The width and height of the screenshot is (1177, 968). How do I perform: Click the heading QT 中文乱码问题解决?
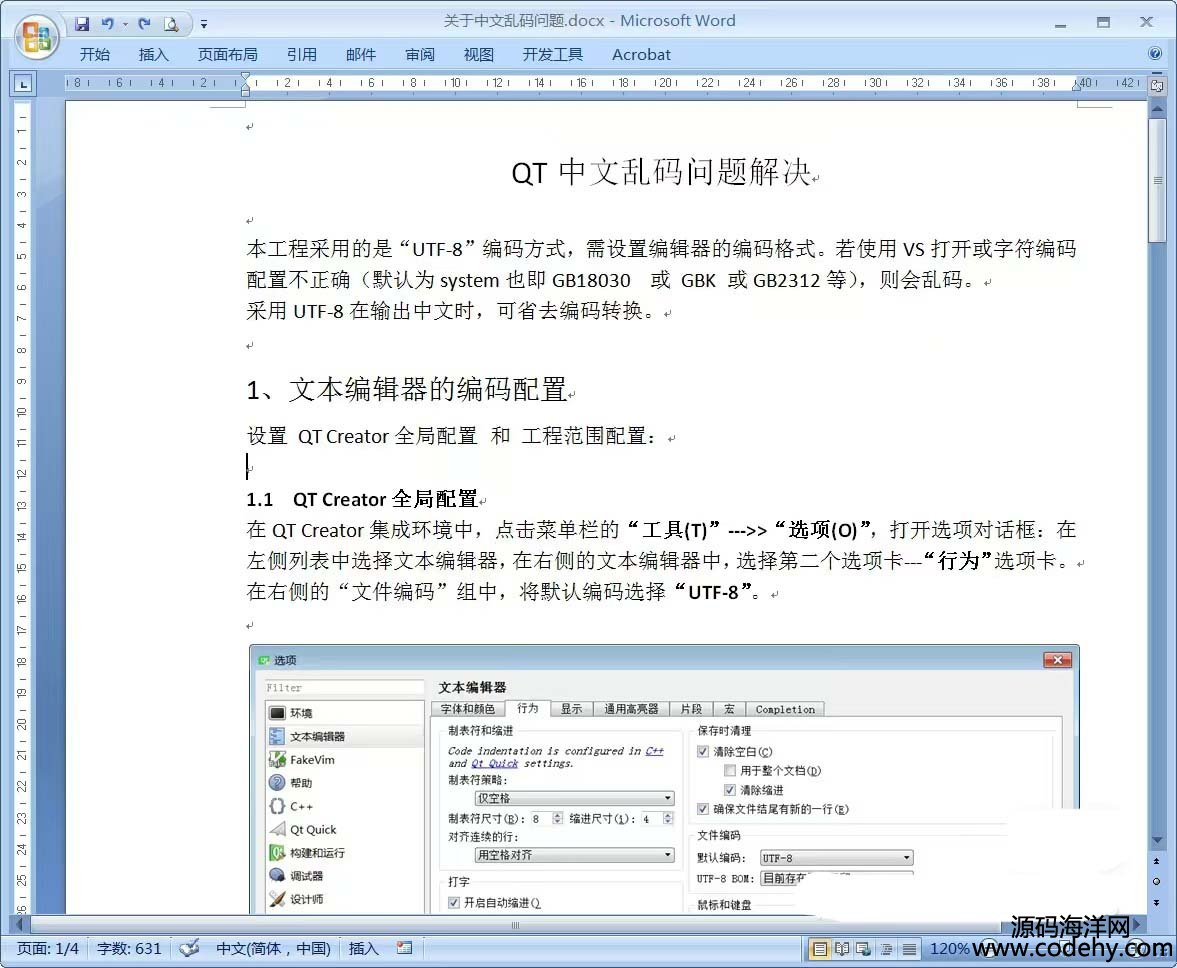pos(661,172)
